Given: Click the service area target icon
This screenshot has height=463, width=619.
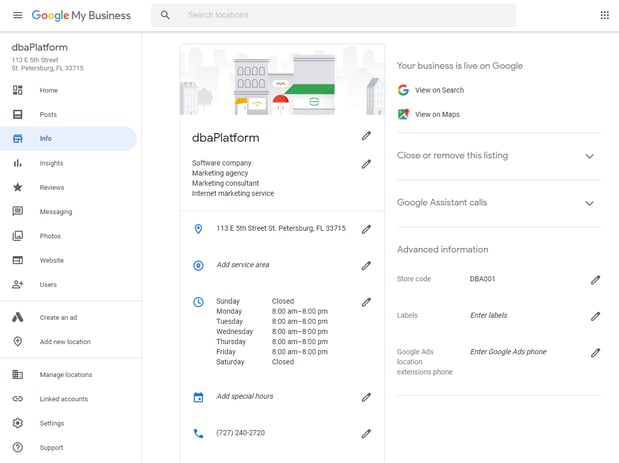Looking at the screenshot, I should tap(198, 266).
